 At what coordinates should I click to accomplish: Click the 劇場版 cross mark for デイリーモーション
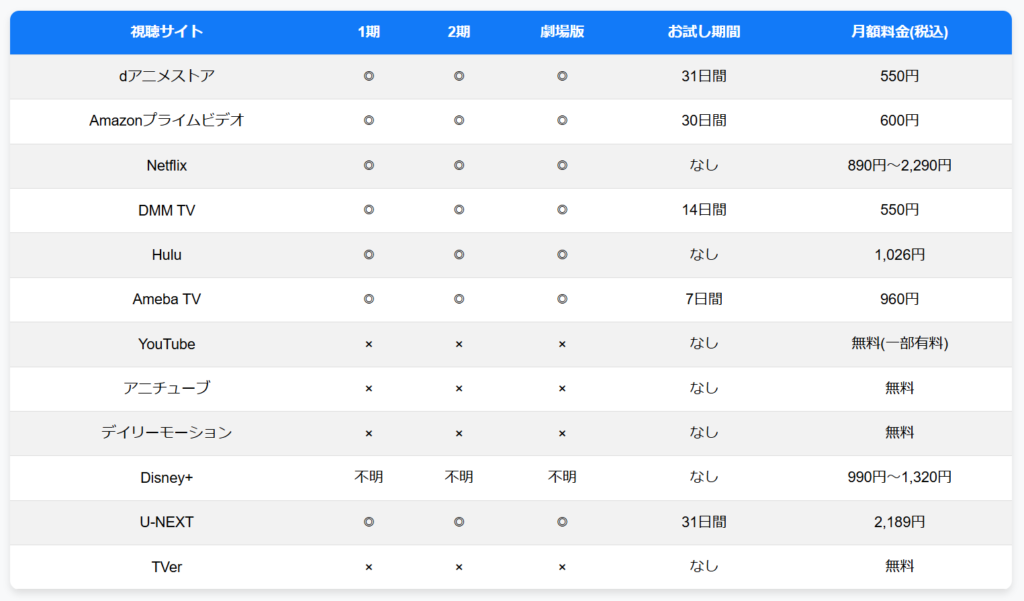(562, 433)
